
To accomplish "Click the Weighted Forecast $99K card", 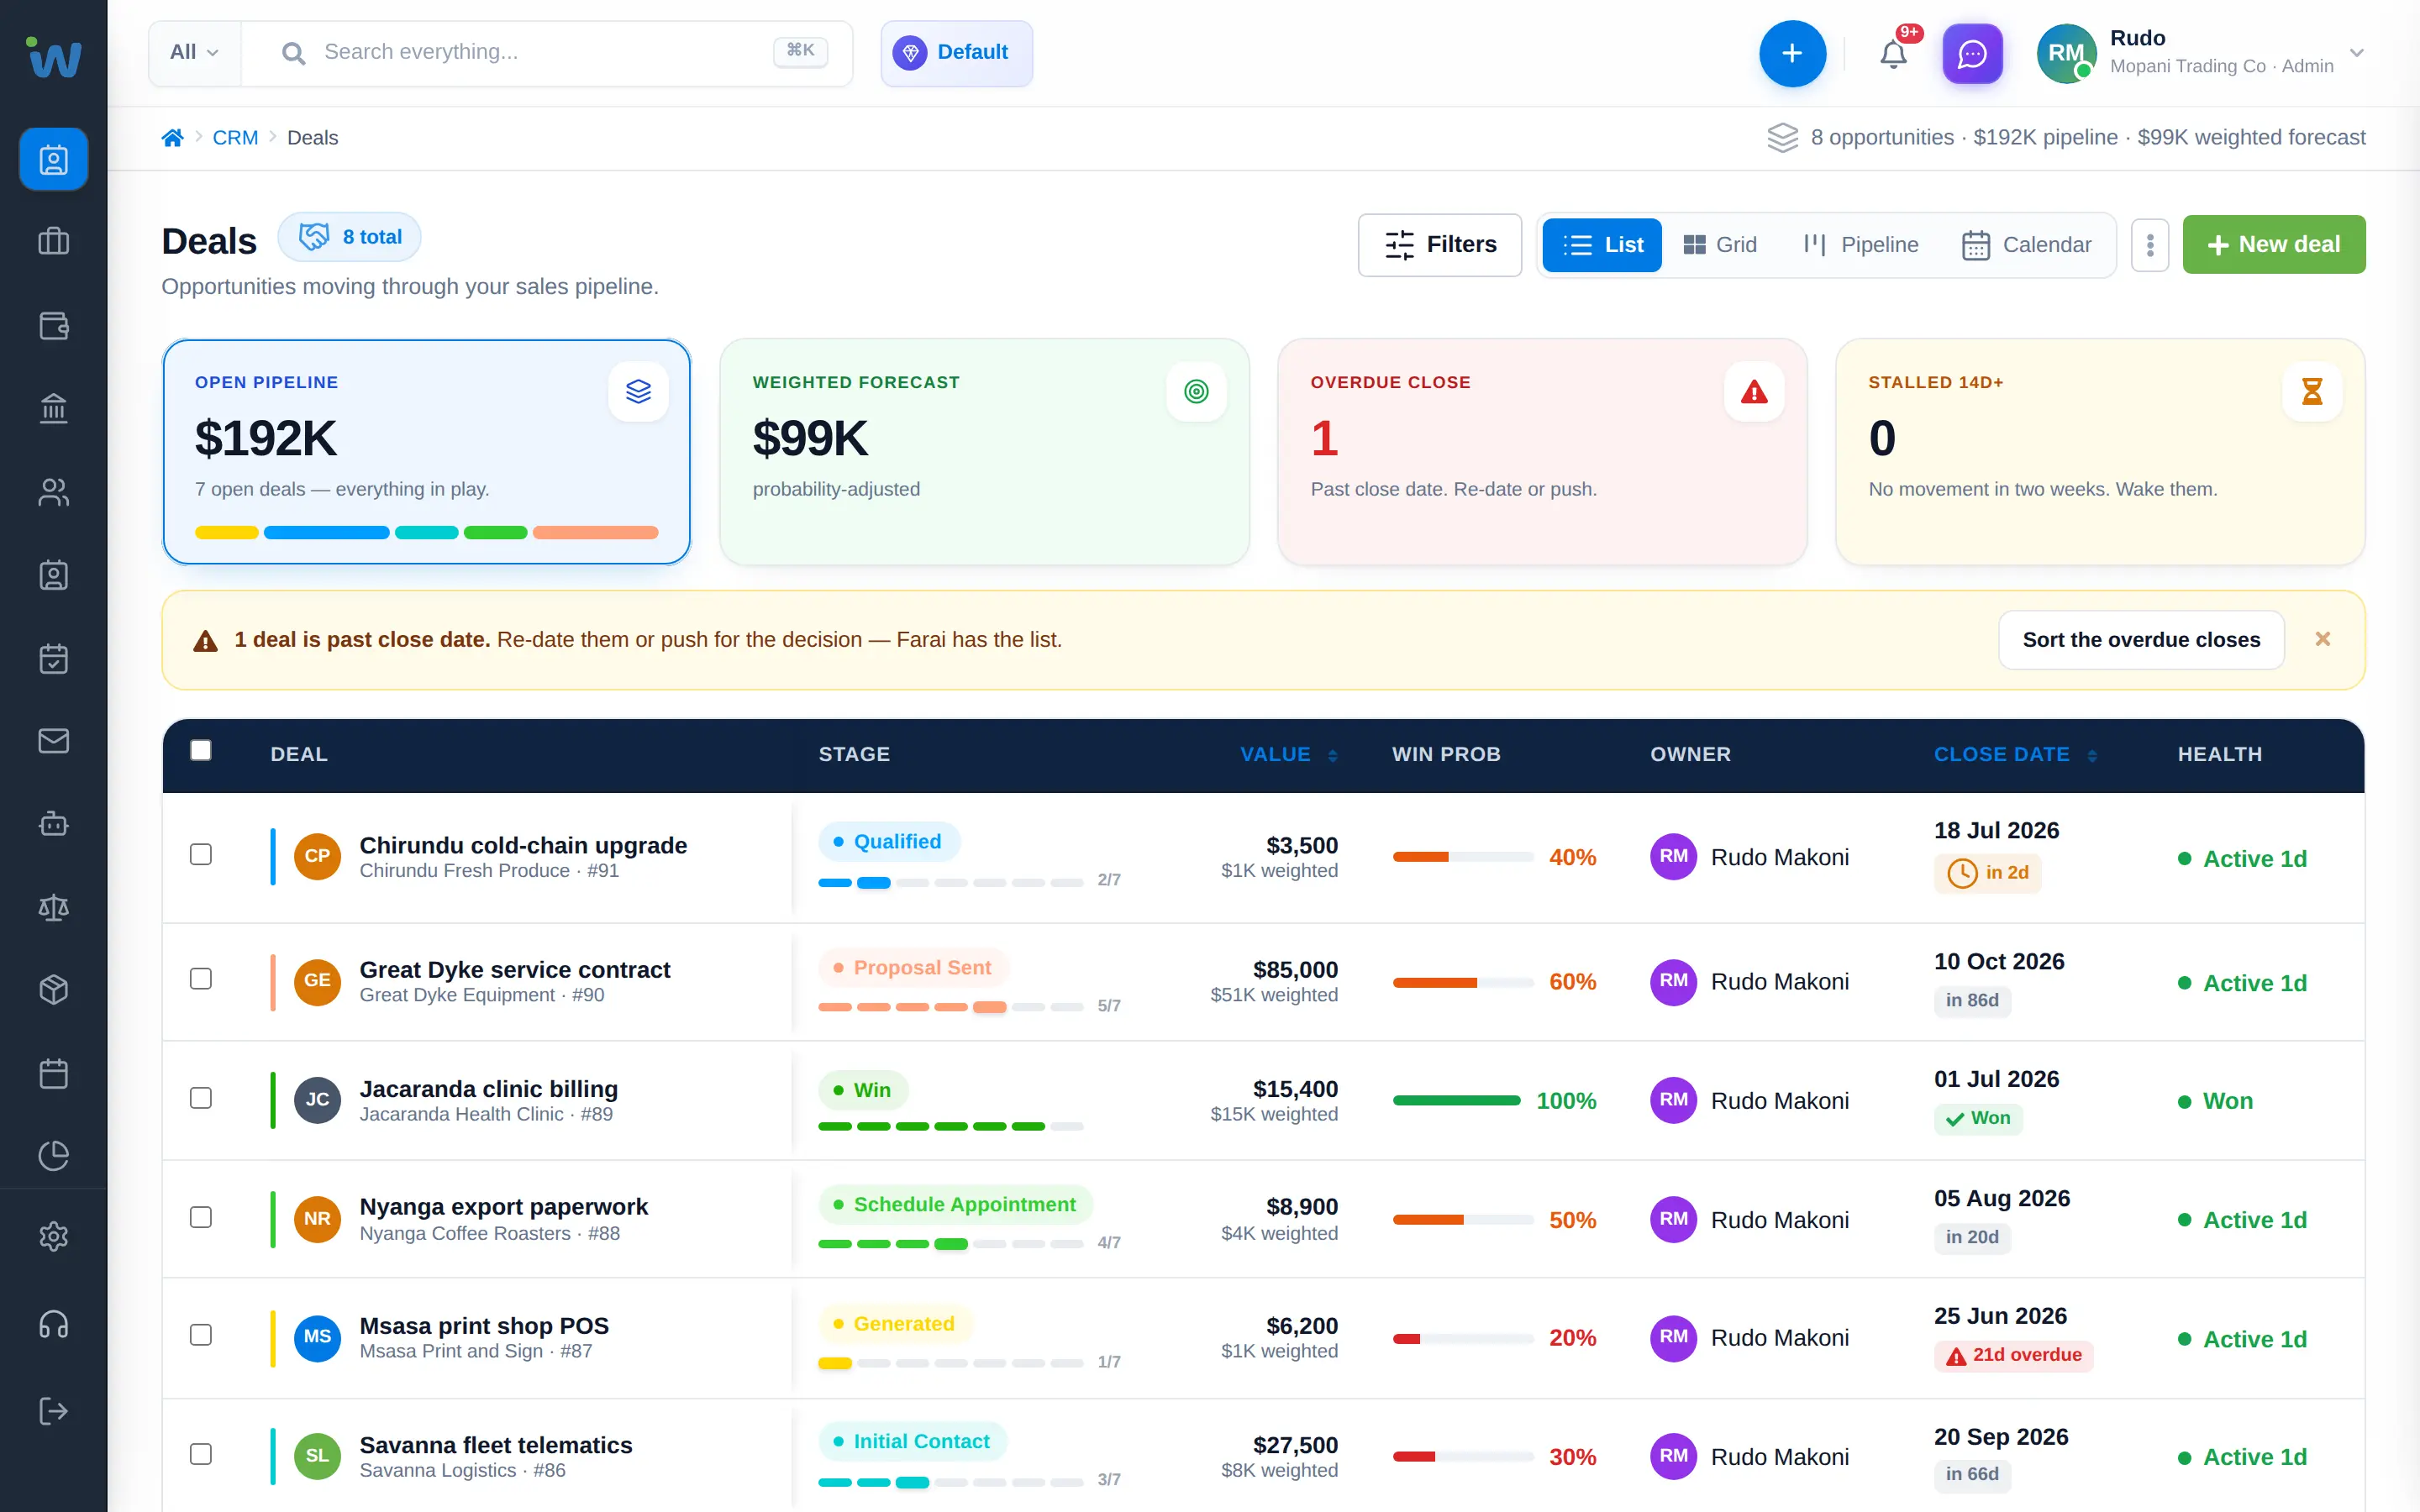I will (984, 452).
